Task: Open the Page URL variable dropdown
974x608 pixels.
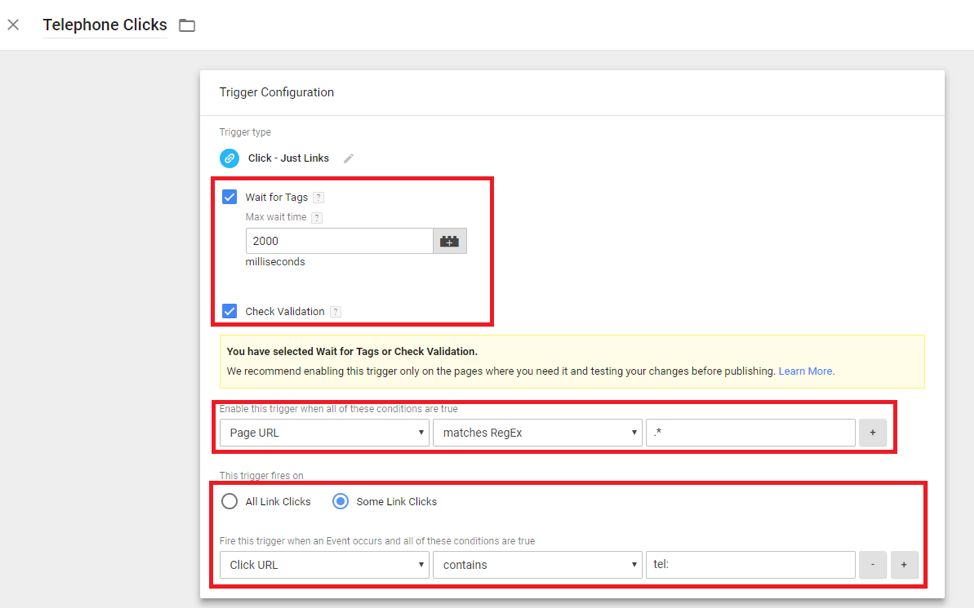Action: pyautogui.click(x=324, y=433)
